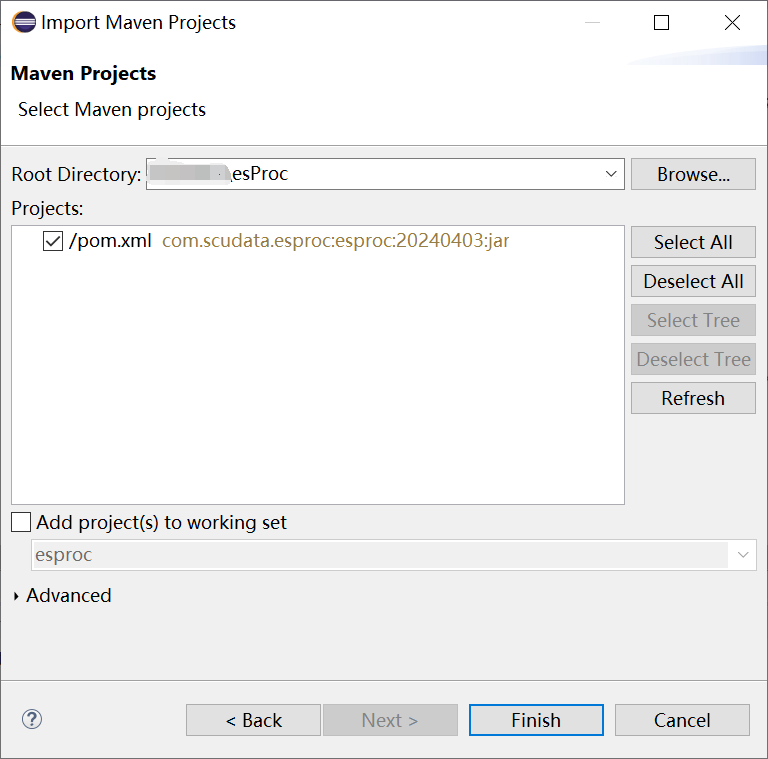
Task: Hit the Refresh button
Action: pyautogui.click(x=692, y=398)
